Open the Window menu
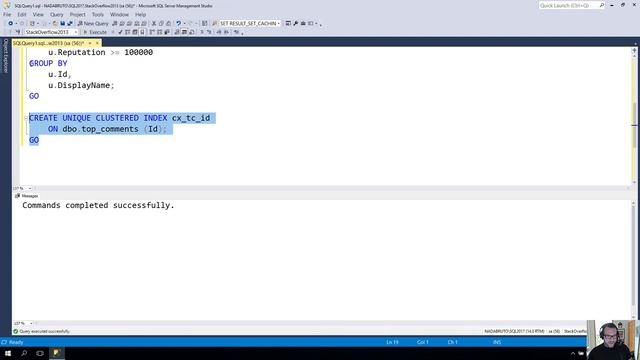Image resolution: width=640 pixels, height=360 pixels. [119, 14]
